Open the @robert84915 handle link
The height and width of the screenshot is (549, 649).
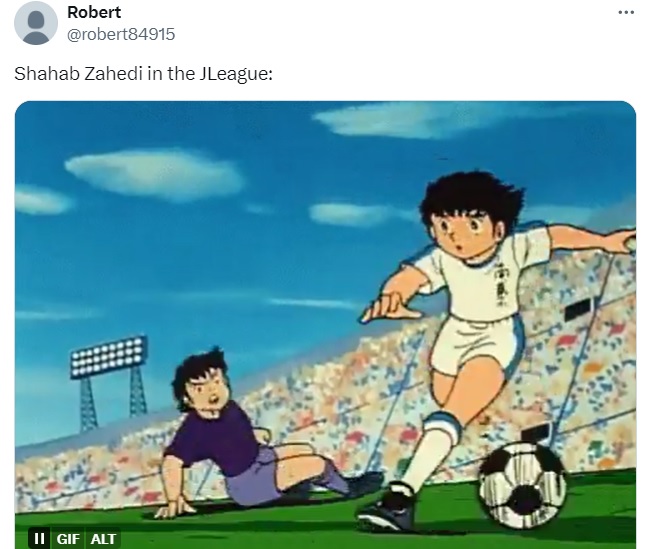[x=121, y=34]
